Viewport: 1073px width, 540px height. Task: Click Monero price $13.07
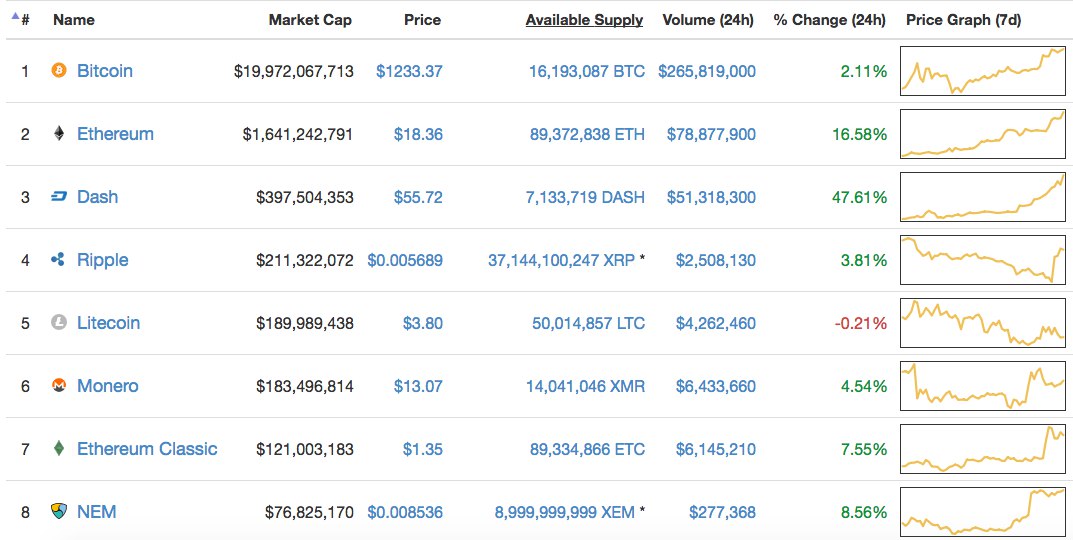point(418,386)
